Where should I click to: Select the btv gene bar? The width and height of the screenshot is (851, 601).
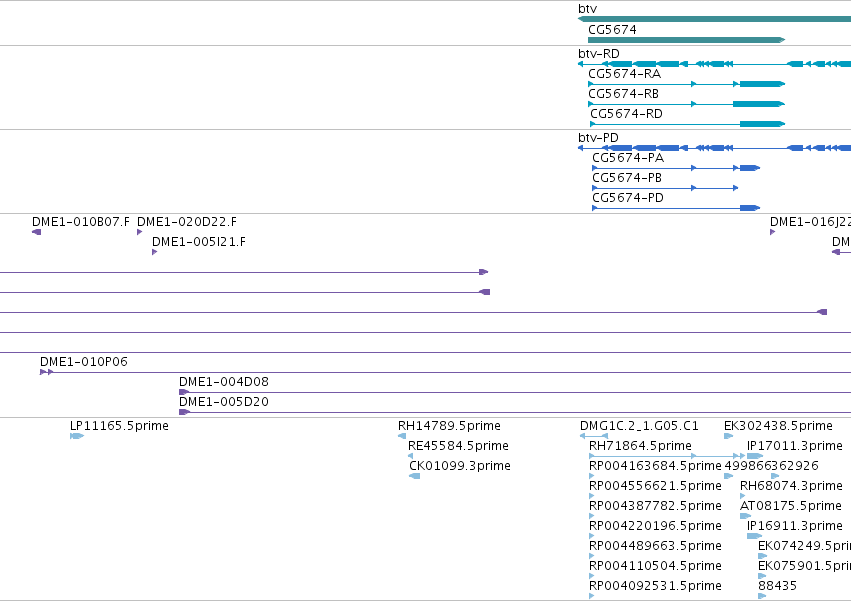point(714,19)
